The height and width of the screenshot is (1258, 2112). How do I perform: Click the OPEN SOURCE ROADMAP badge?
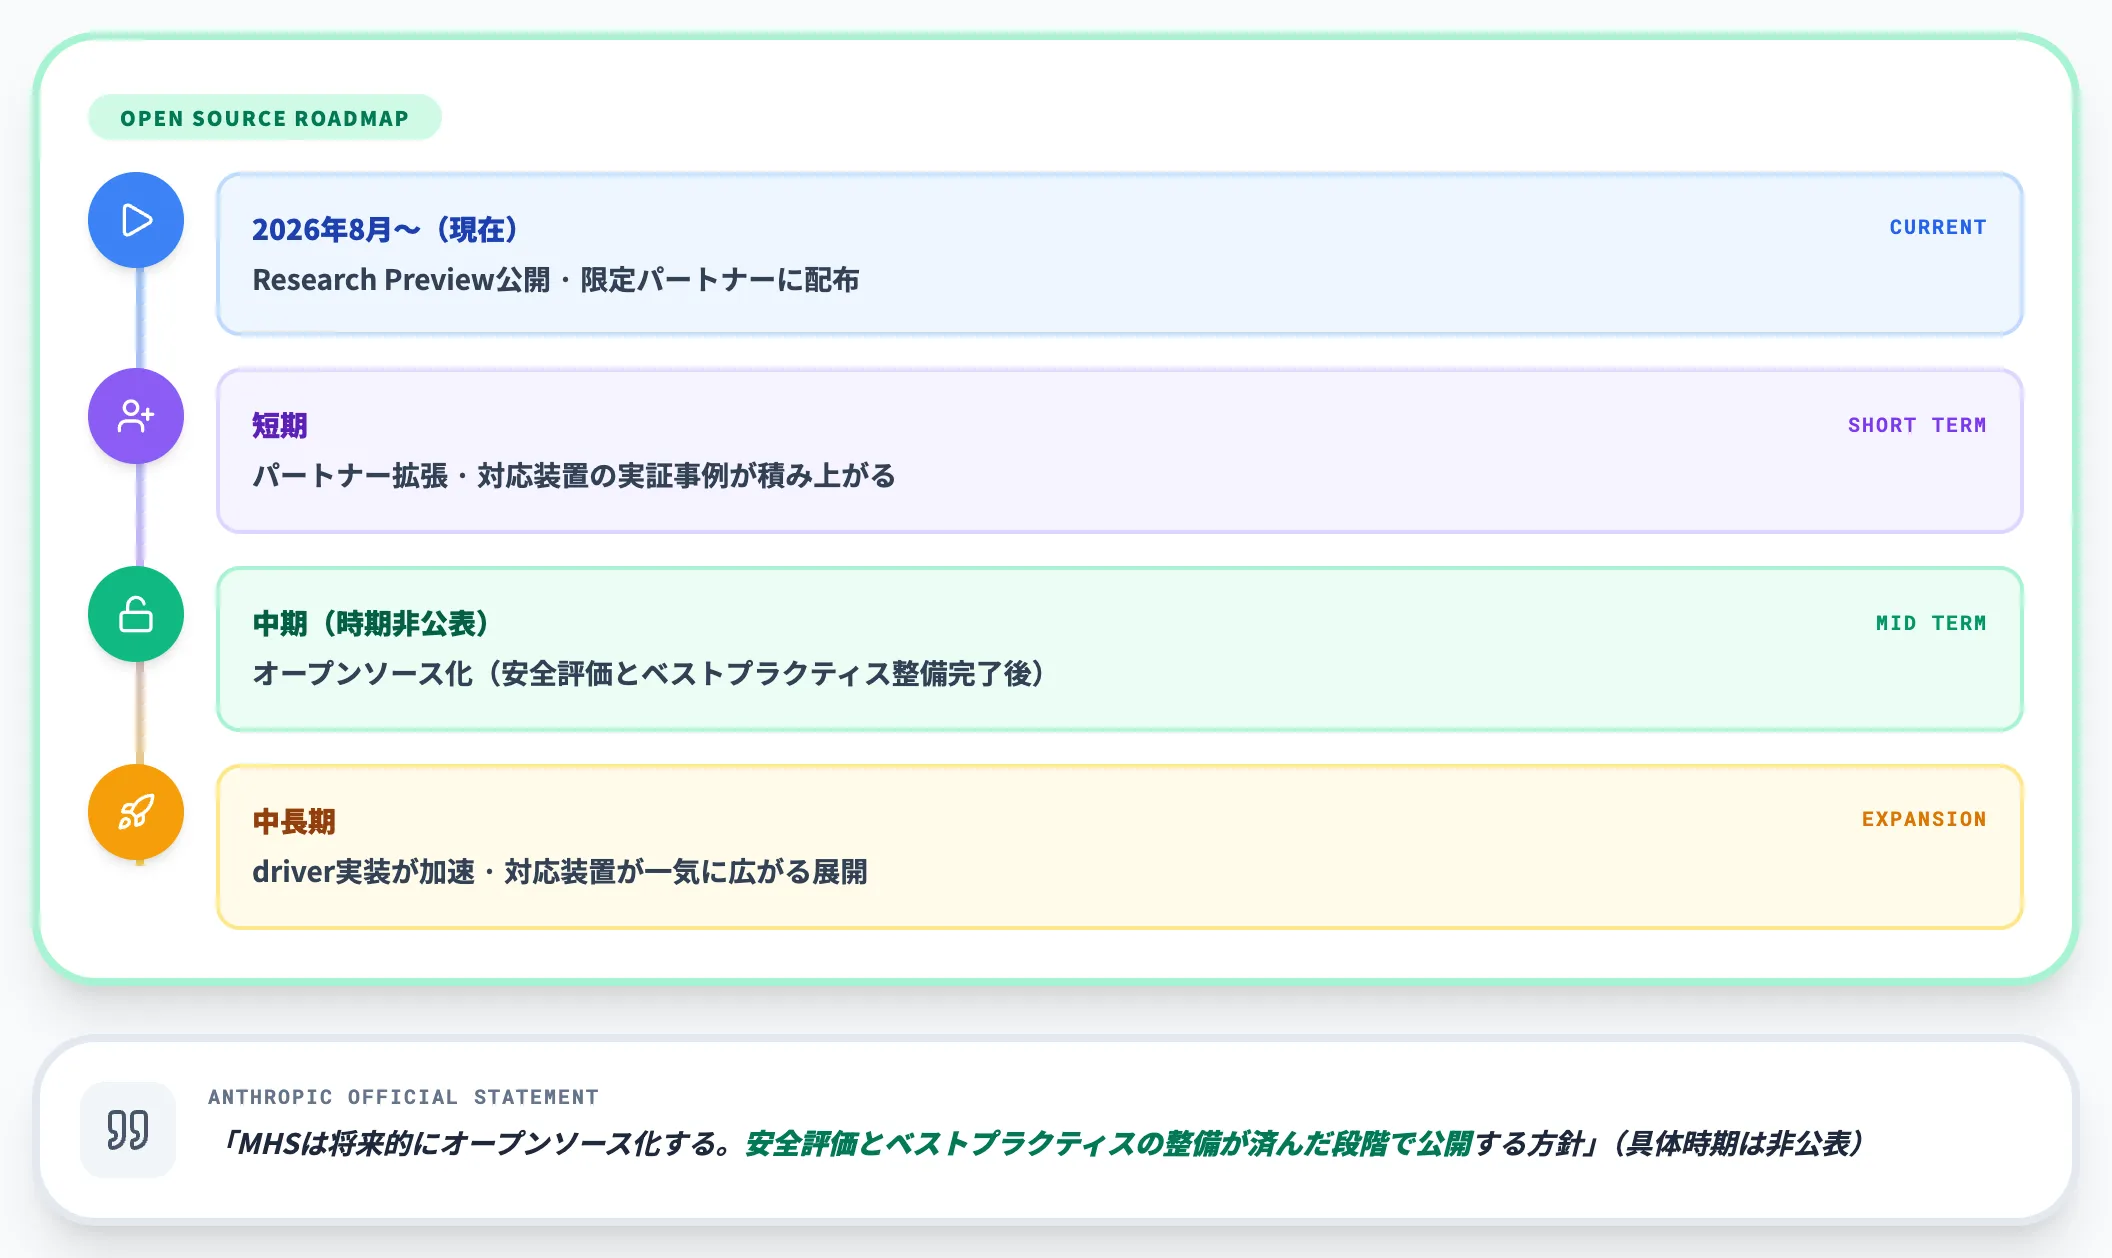tap(265, 118)
